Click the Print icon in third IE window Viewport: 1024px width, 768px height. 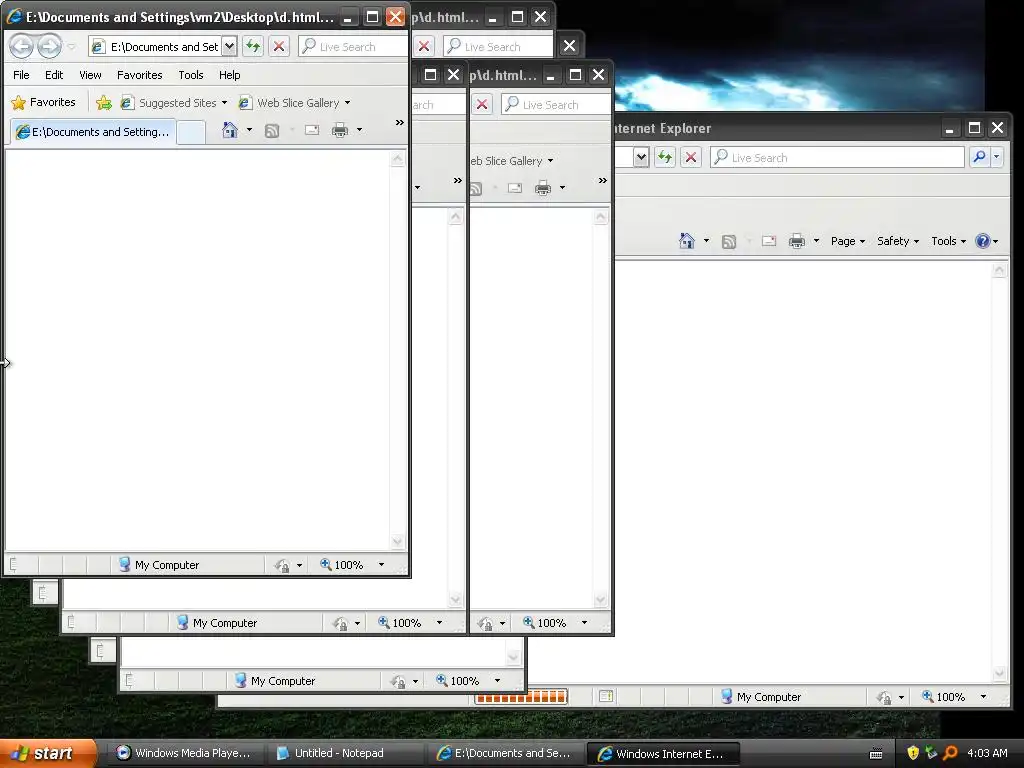pos(543,188)
